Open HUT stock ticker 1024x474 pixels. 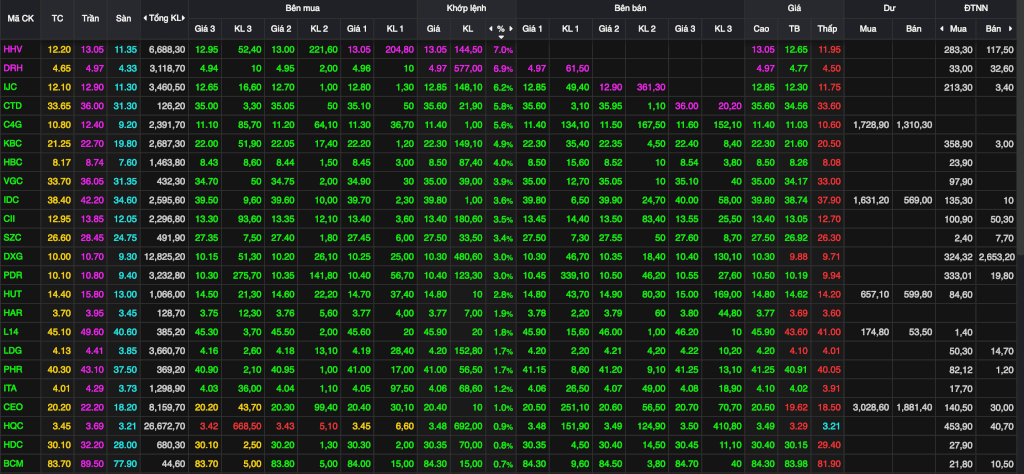click(12, 294)
